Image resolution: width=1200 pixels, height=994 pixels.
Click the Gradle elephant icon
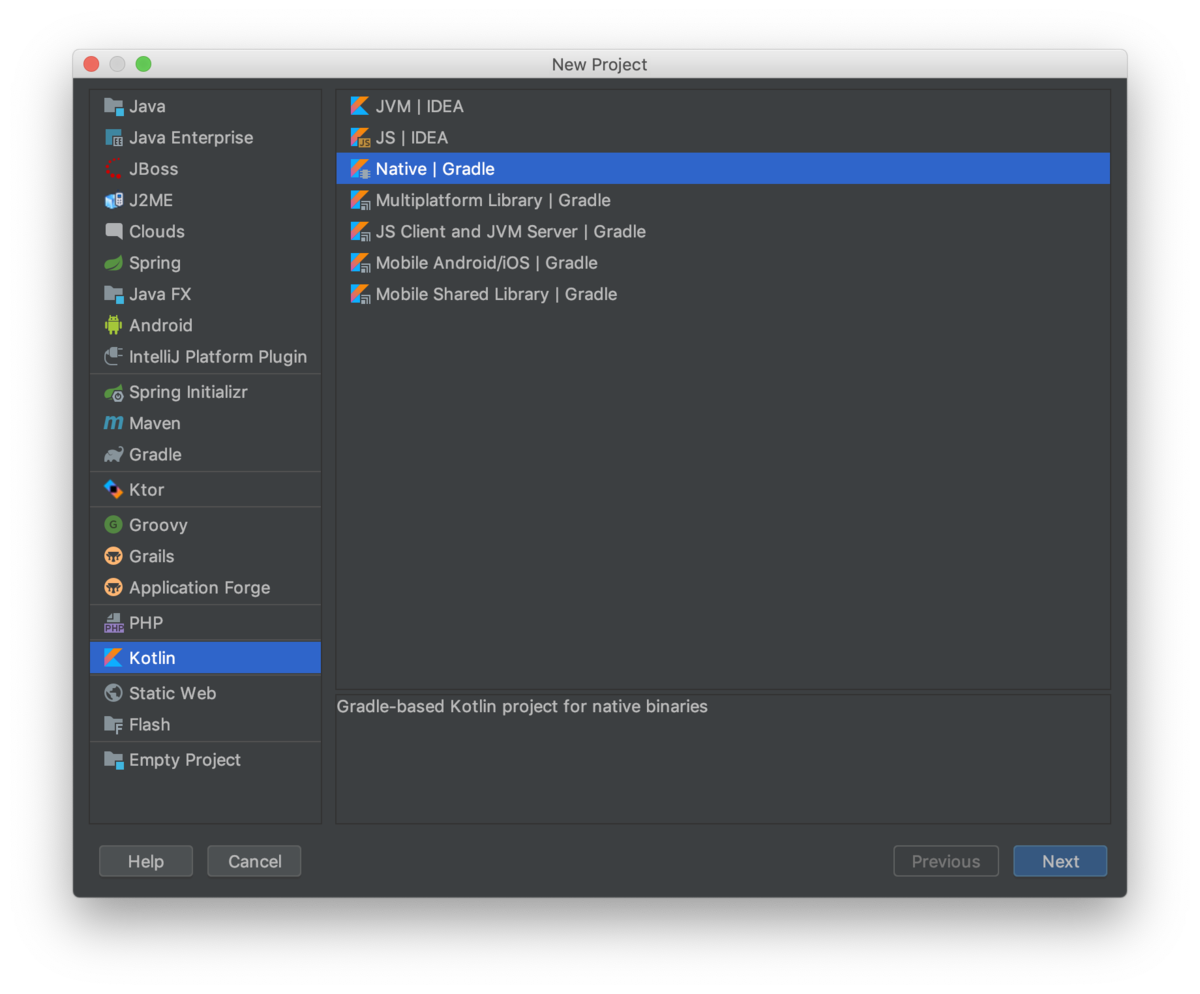(113, 454)
